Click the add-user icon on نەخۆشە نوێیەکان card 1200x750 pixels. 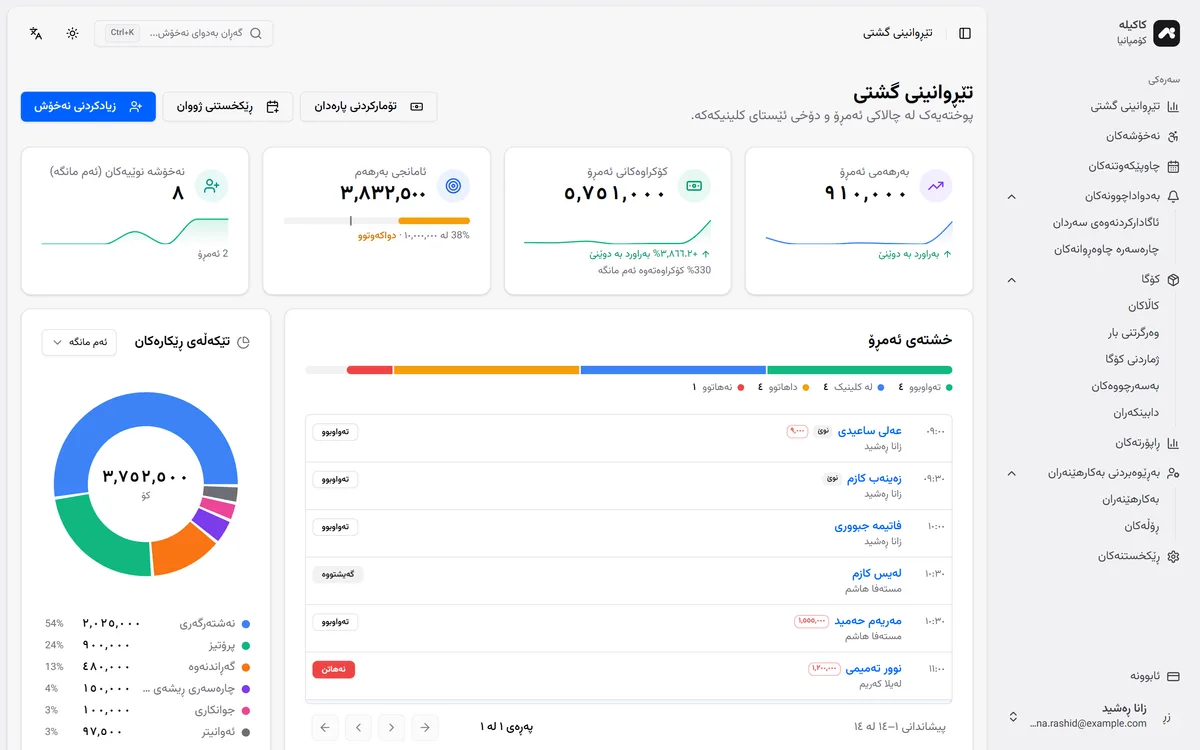tap(211, 186)
